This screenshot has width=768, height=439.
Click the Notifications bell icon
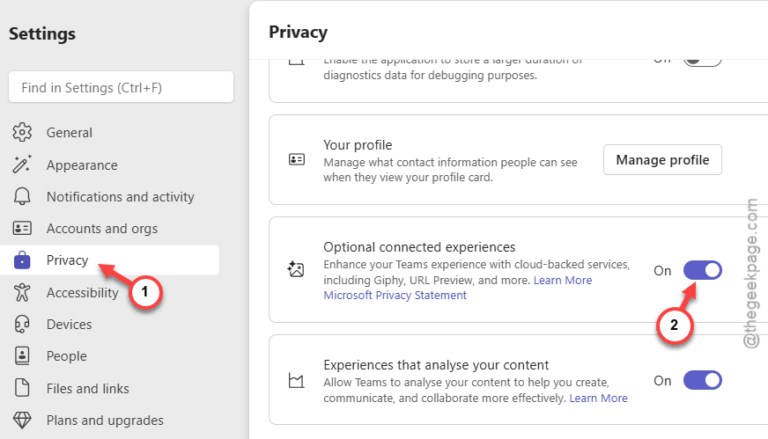pyautogui.click(x=22, y=196)
